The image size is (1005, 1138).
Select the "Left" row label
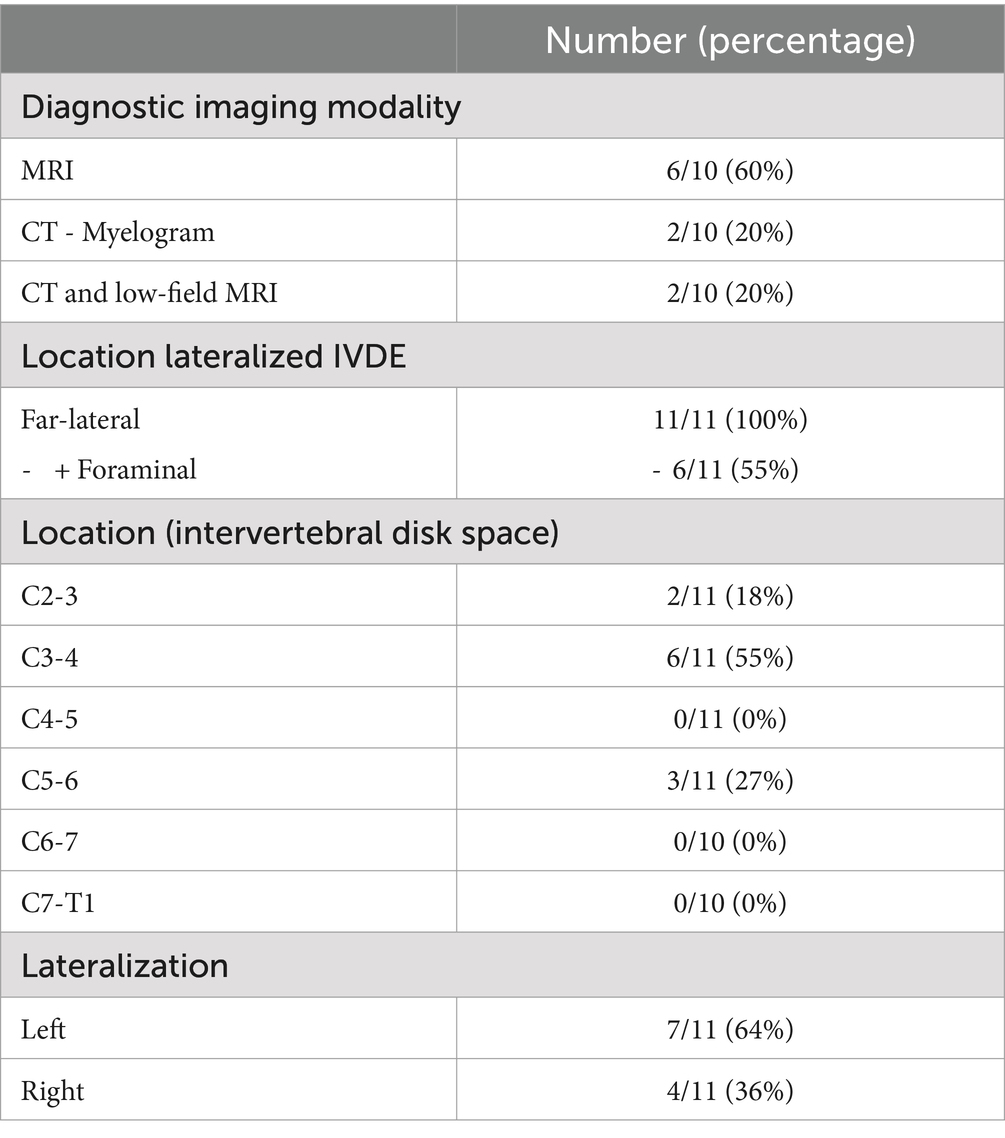[x=44, y=1029]
